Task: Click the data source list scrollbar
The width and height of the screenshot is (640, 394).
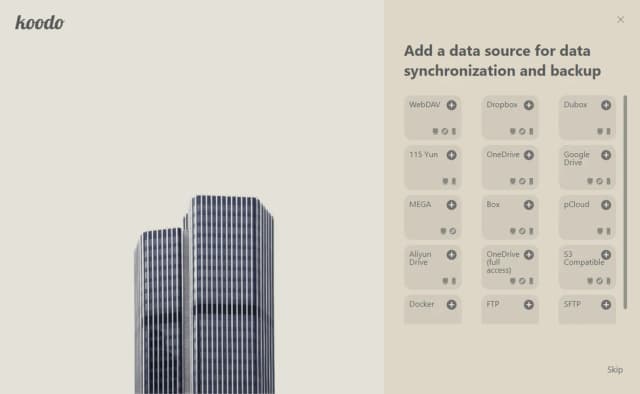Action: point(625,202)
